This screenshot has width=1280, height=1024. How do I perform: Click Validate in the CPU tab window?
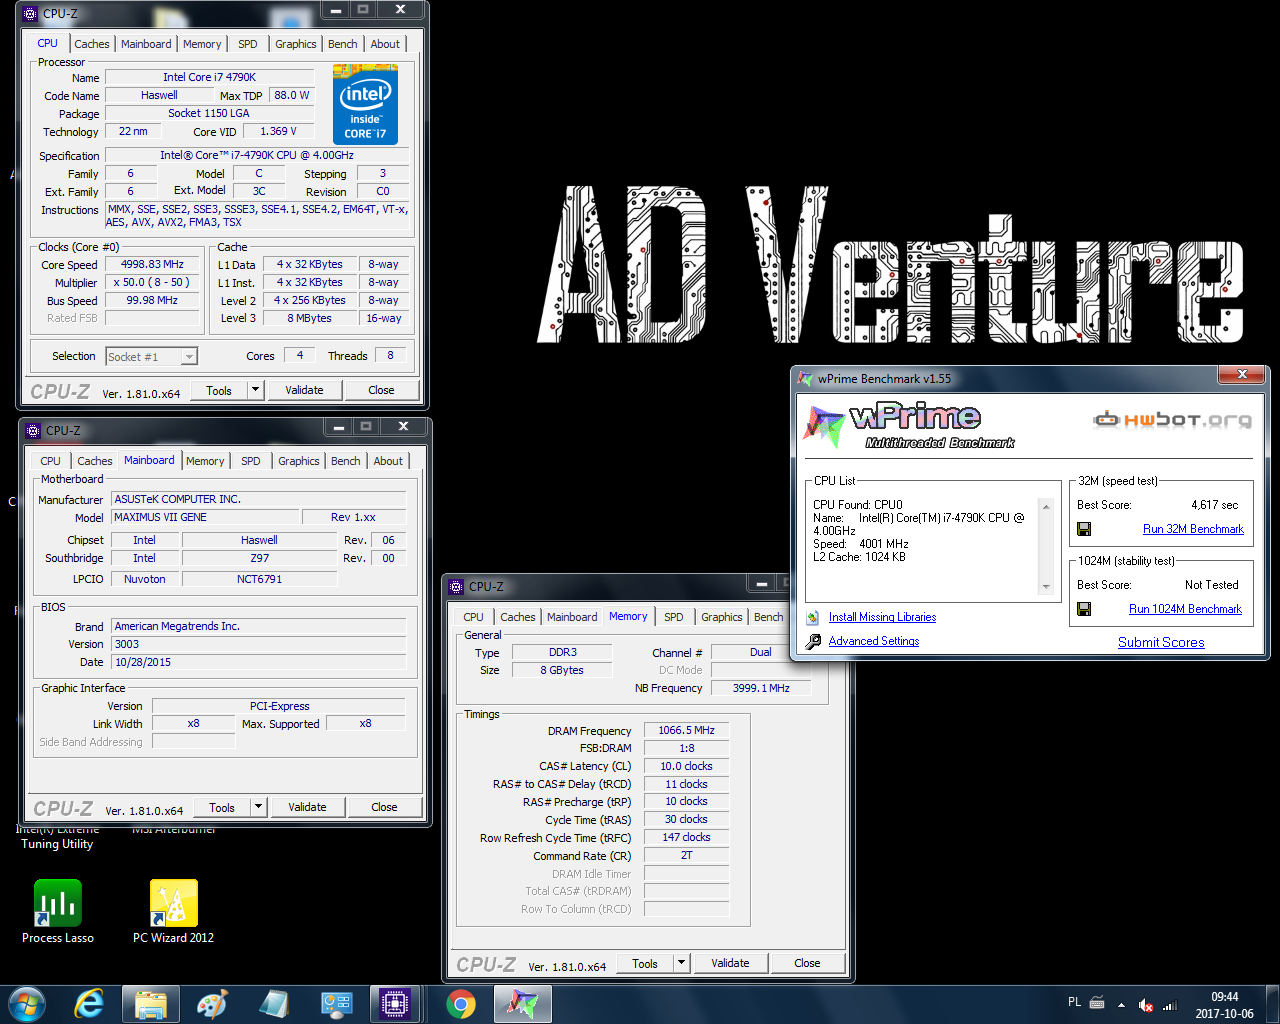click(304, 390)
